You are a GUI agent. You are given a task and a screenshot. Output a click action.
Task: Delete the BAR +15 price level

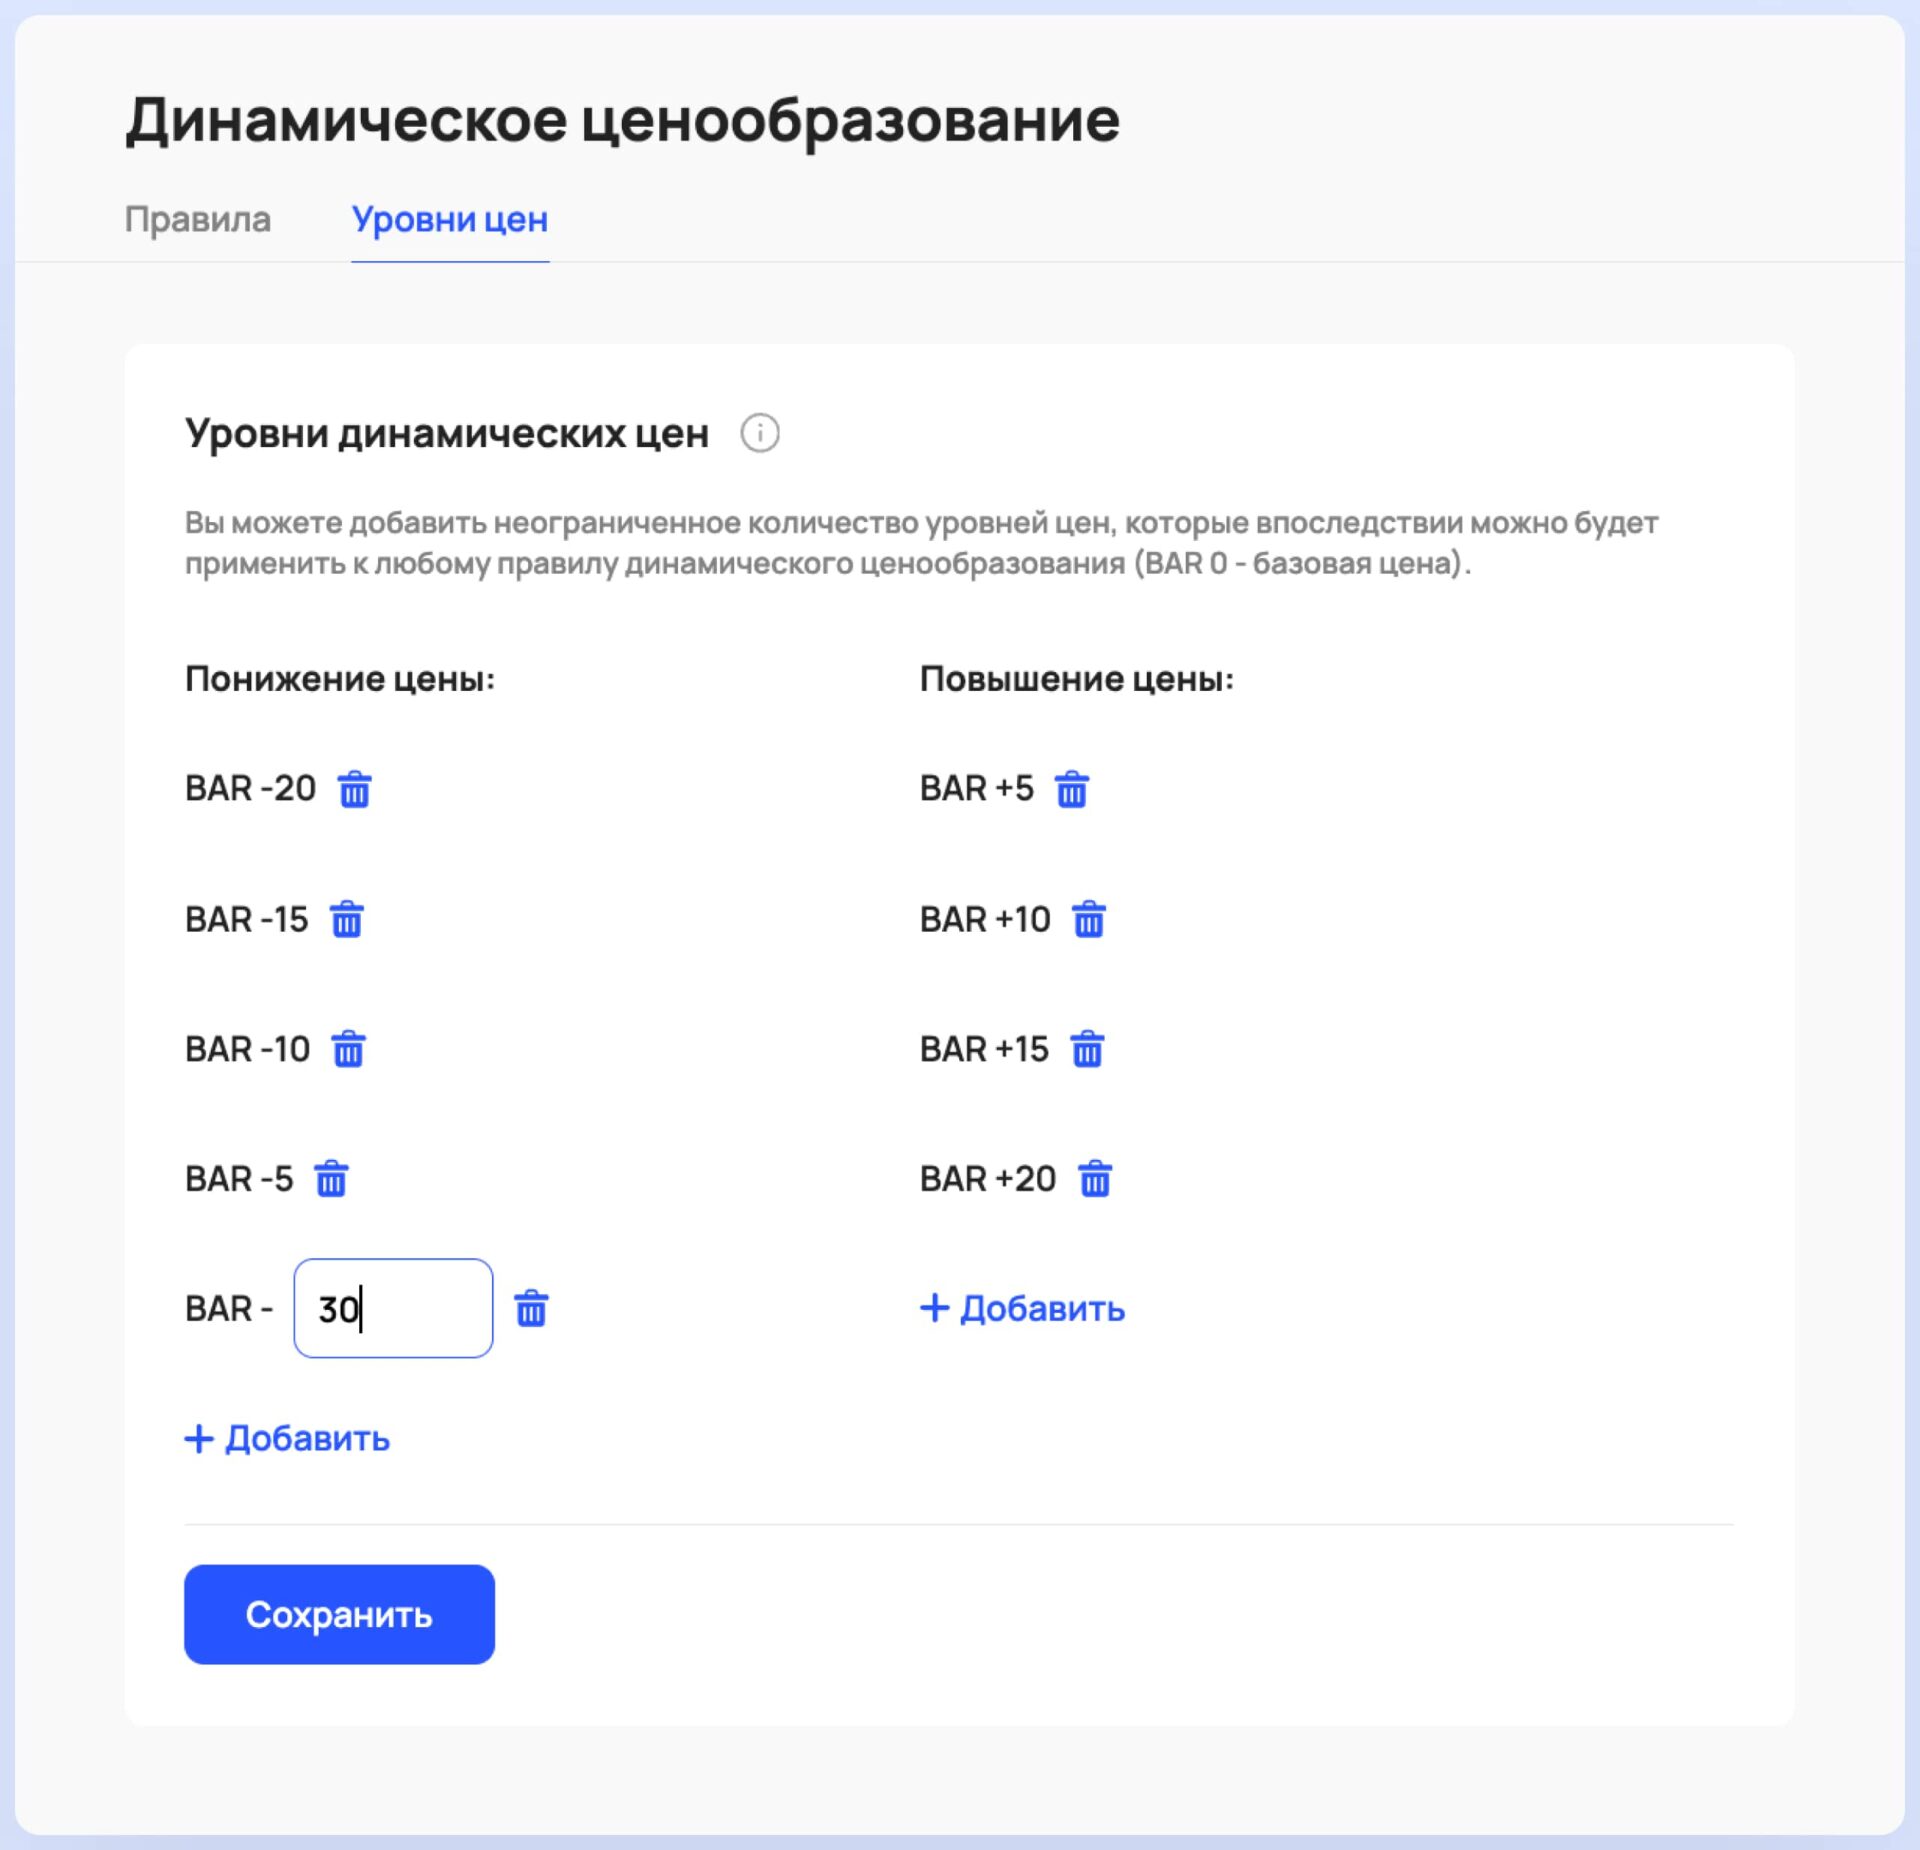(x=1087, y=1049)
